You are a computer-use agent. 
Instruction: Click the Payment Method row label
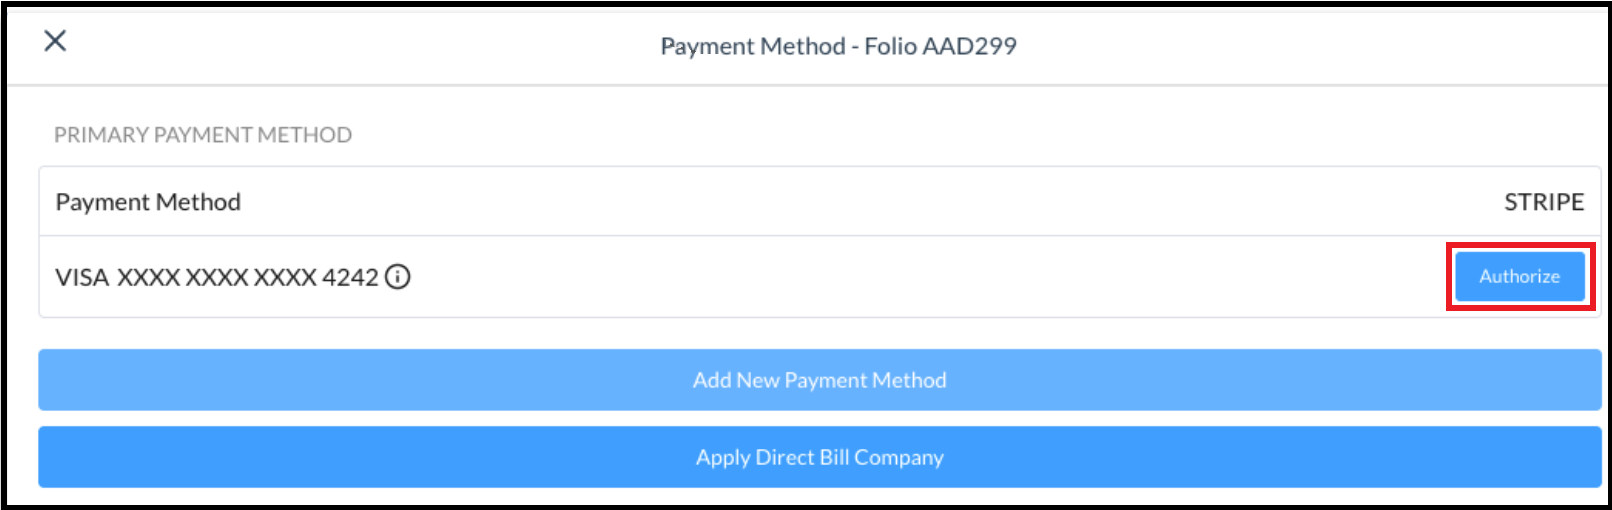point(148,202)
